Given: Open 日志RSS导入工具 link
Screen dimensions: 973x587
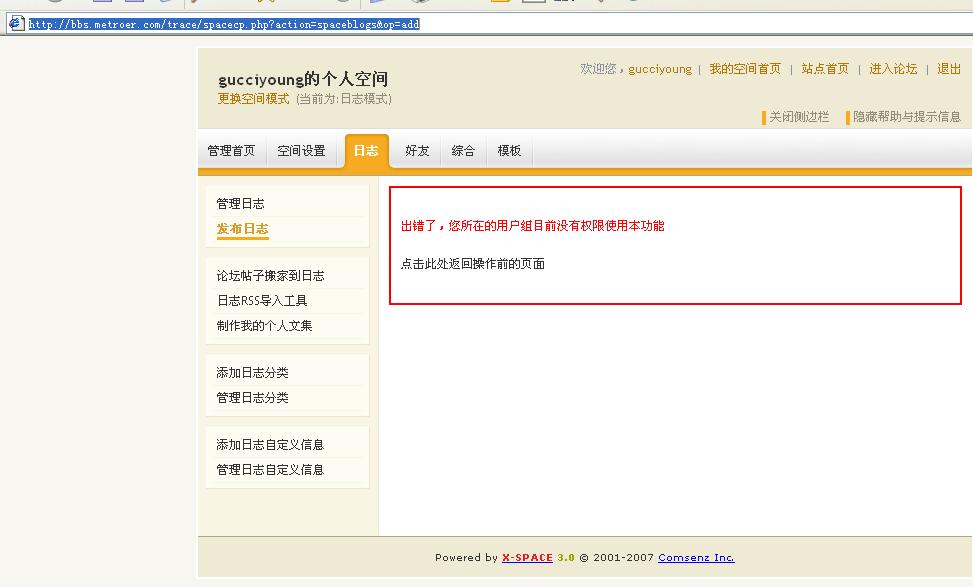Looking at the screenshot, I should 262,301.
